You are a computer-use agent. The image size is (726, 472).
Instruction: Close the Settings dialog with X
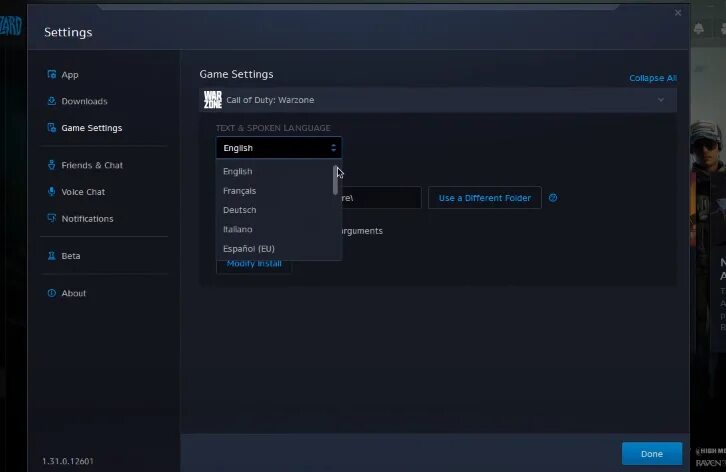[678, 13]
